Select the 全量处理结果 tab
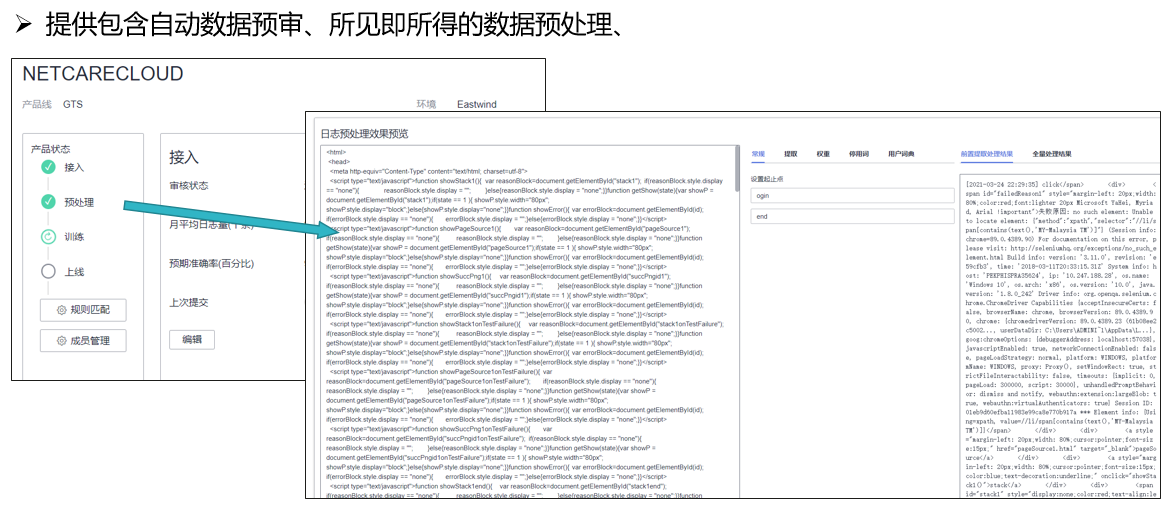Screen dimensions: 1175x505 click(x=1051, y=154)
